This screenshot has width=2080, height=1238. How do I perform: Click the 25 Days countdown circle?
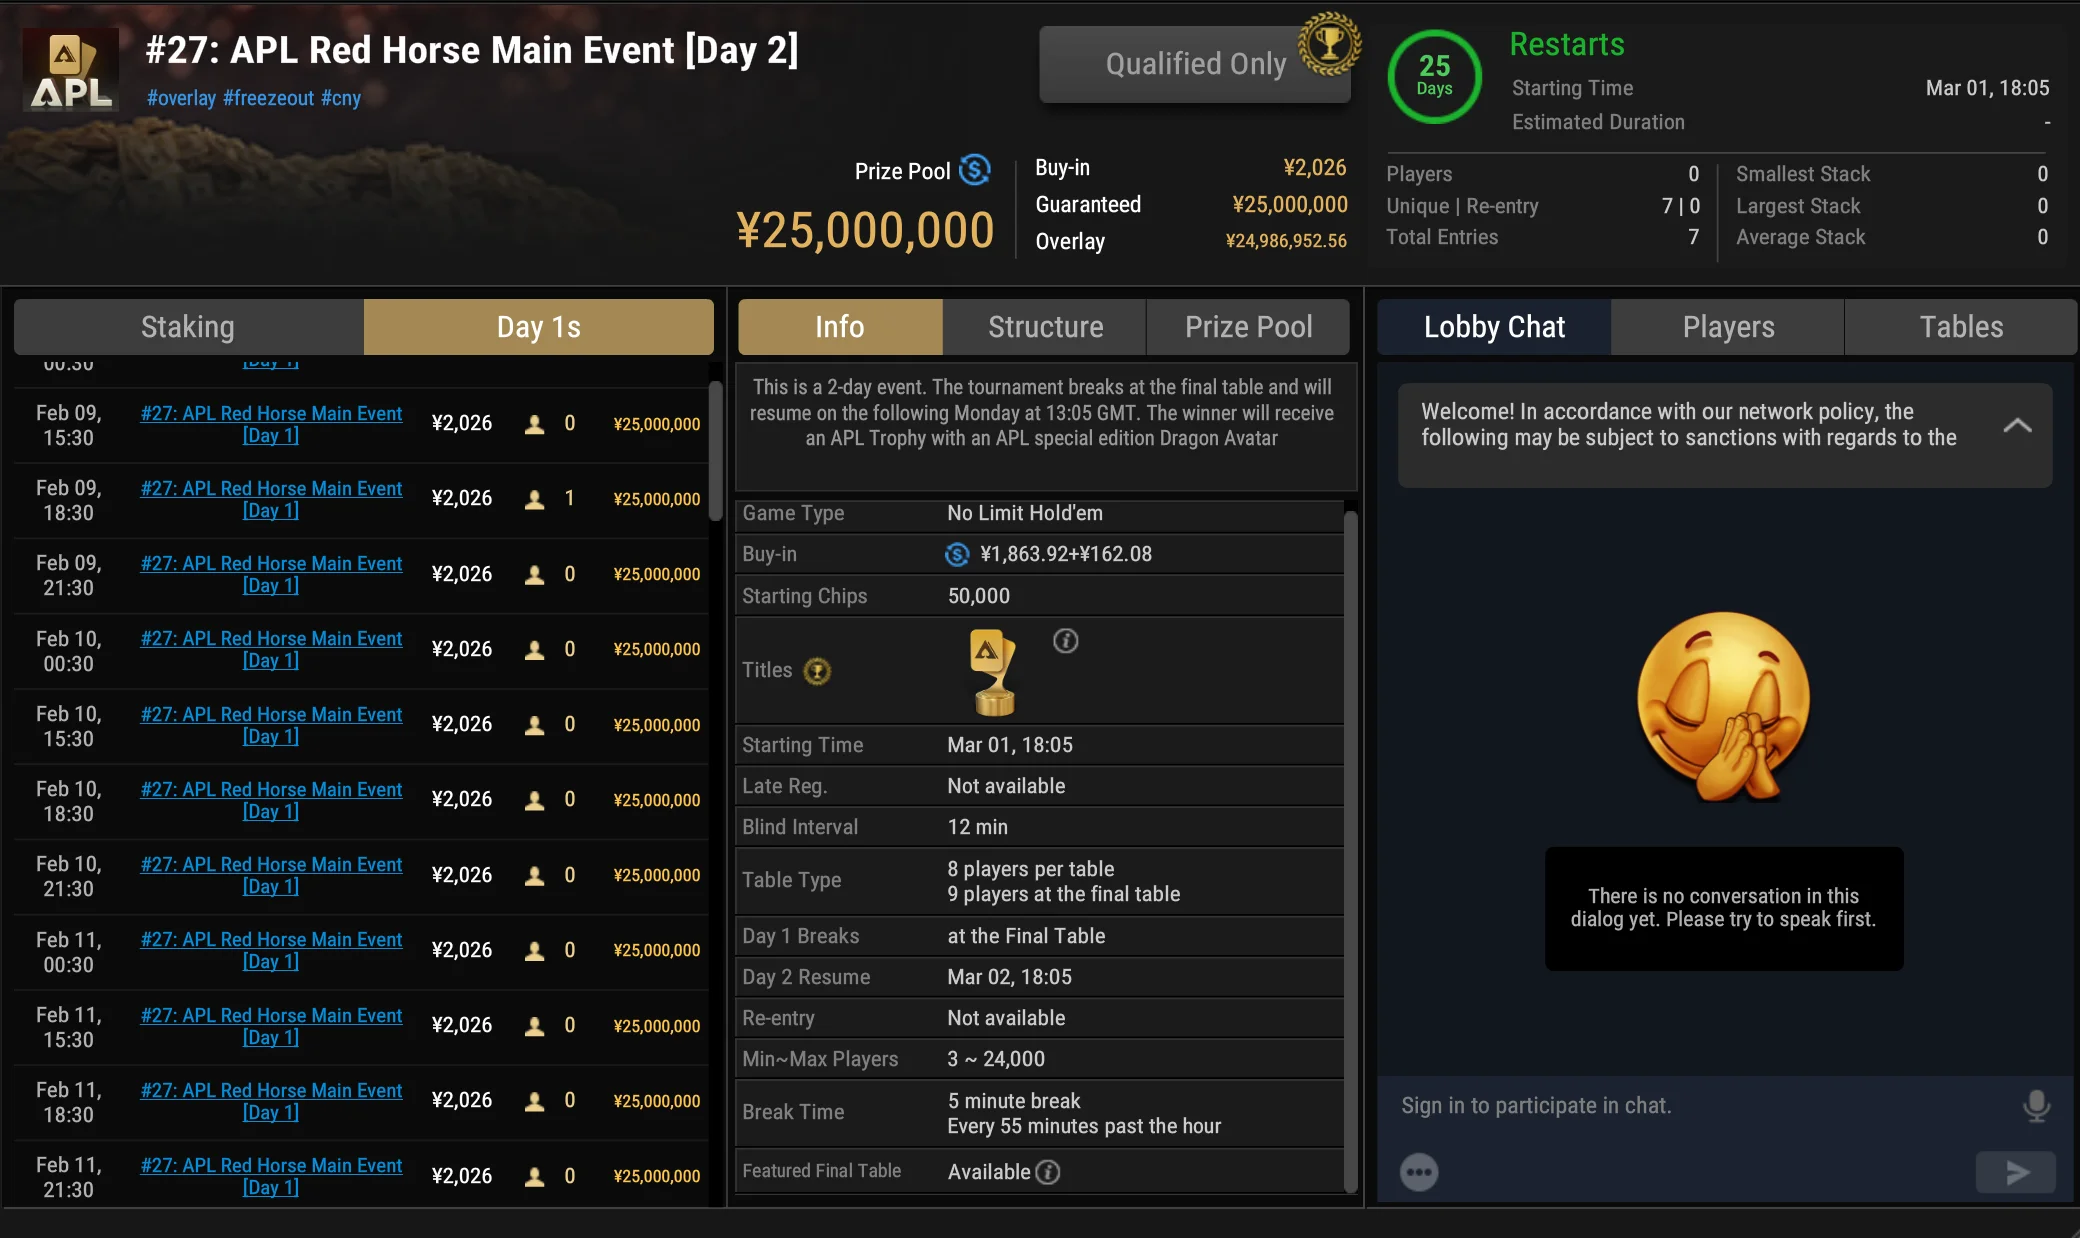[1434, 76]
